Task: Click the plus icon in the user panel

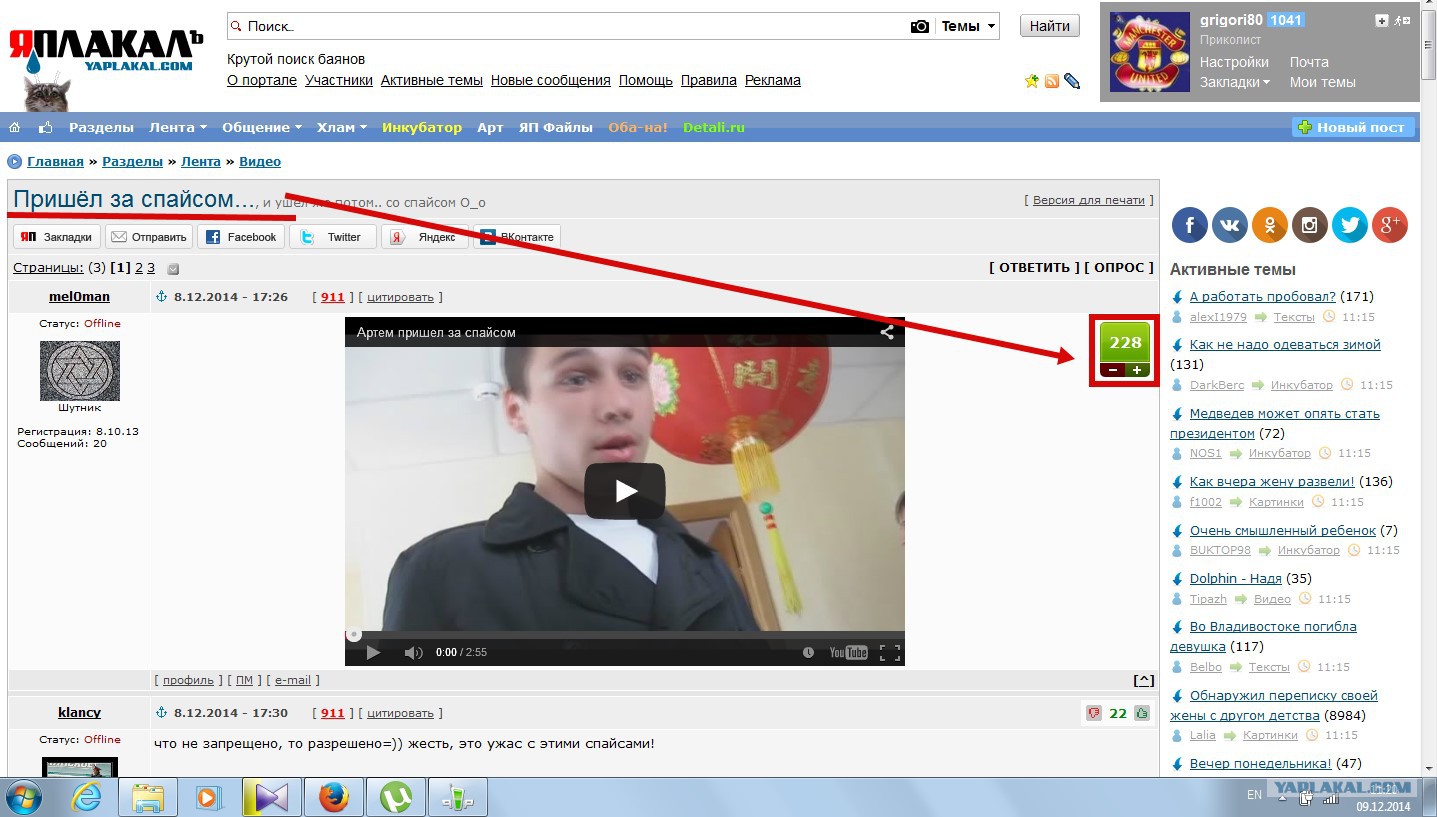Action: point(1382,20)
